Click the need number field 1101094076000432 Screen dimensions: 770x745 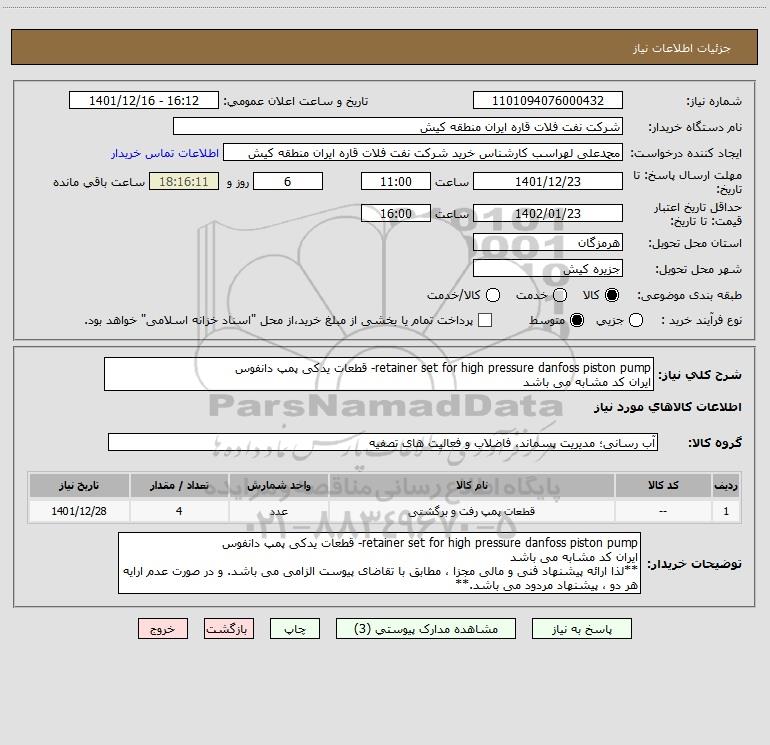click(x=548, y=100)
